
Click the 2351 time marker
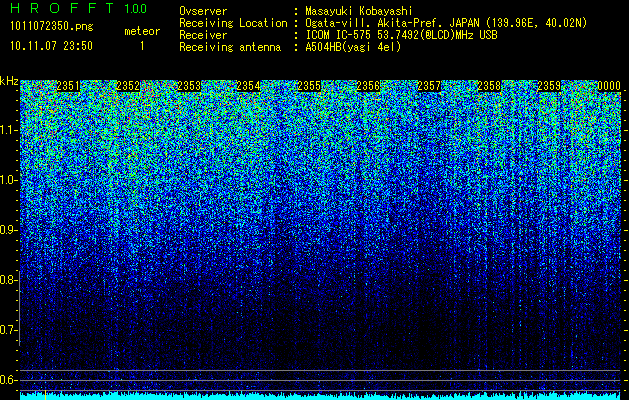tap(68, 86)
